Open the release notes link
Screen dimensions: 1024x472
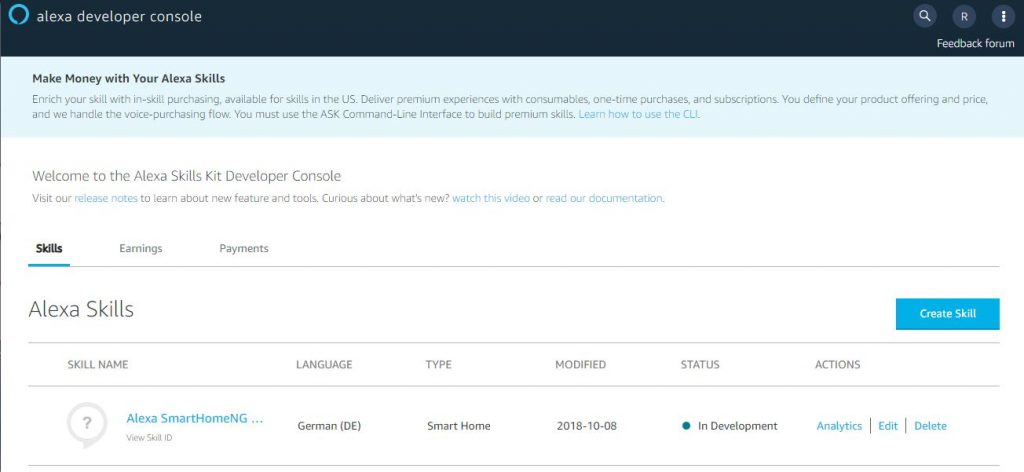click(x=106, y=198)
